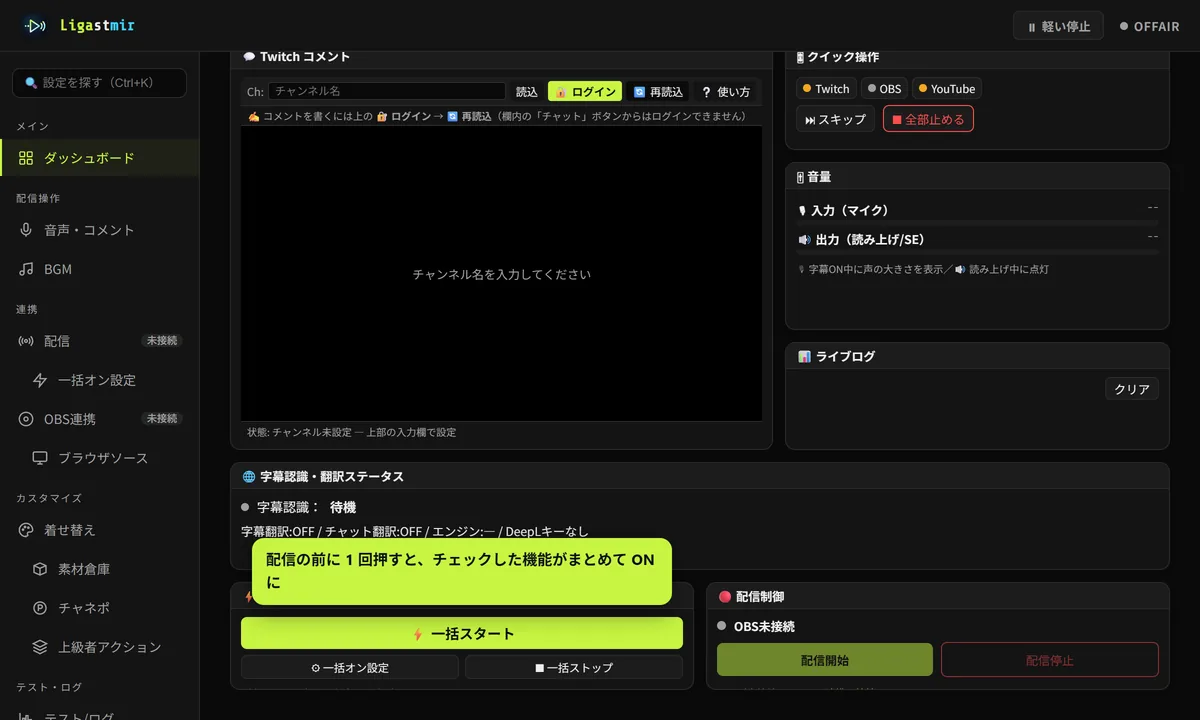Click the globe icon in 字幕認識・翻訳ステータス header
Screen dimensions: 1200x720
(249, 477)
